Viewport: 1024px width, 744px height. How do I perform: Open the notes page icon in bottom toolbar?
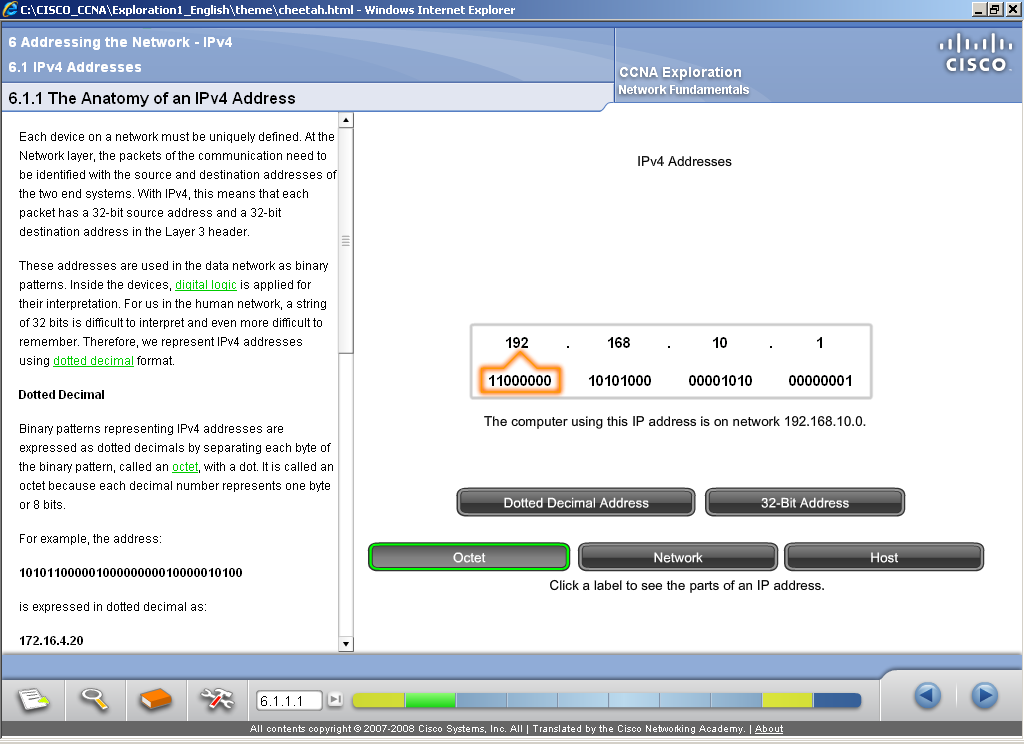point(33,700)
